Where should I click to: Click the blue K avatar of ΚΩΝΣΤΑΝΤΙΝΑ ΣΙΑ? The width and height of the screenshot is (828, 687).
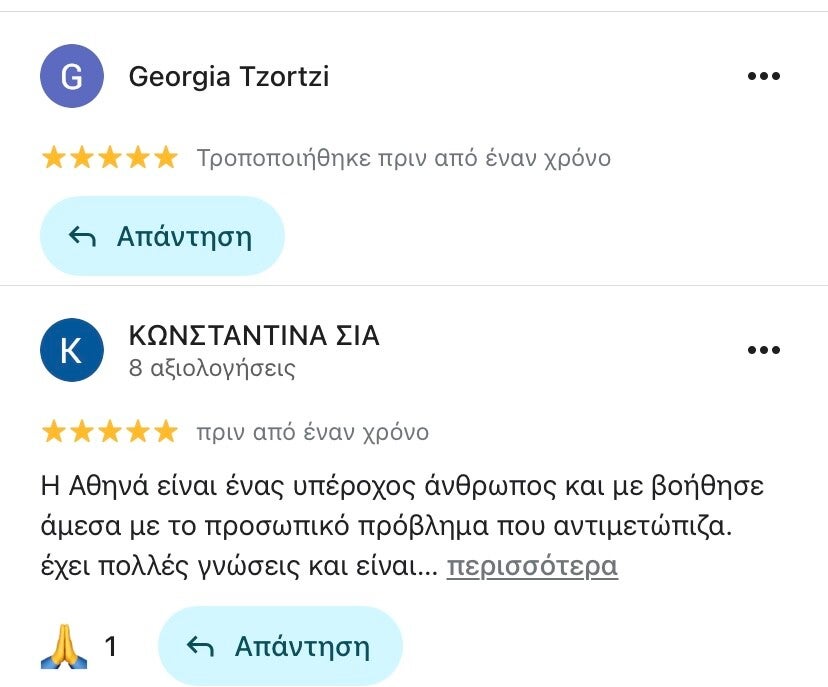coord(71,350)
